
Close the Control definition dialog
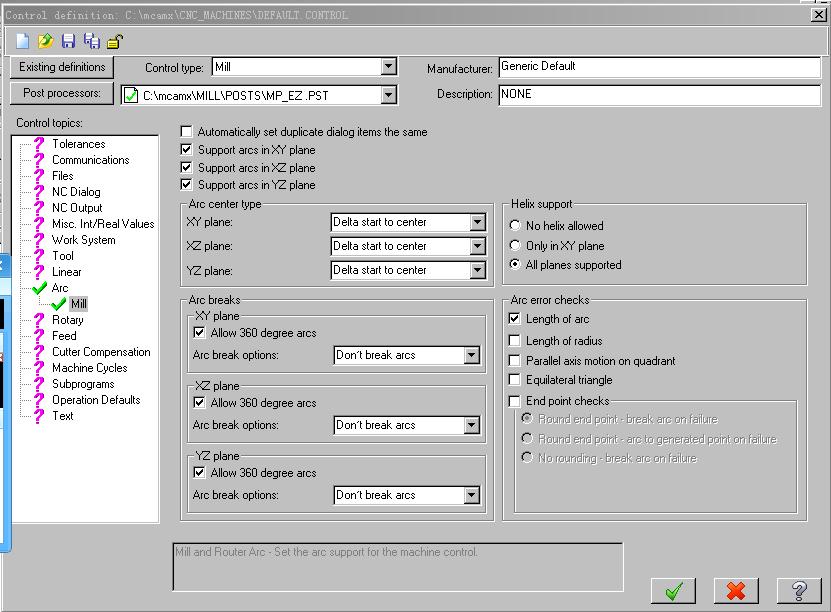coord(818,15)
